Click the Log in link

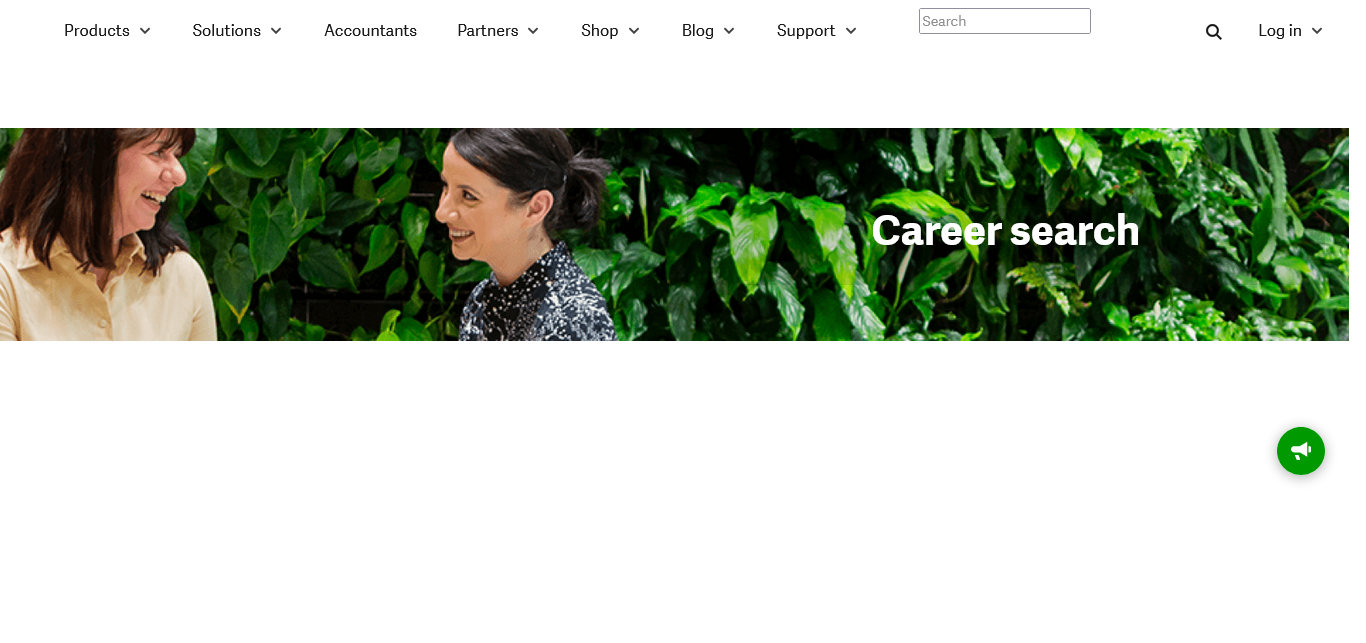[1280, 31]
